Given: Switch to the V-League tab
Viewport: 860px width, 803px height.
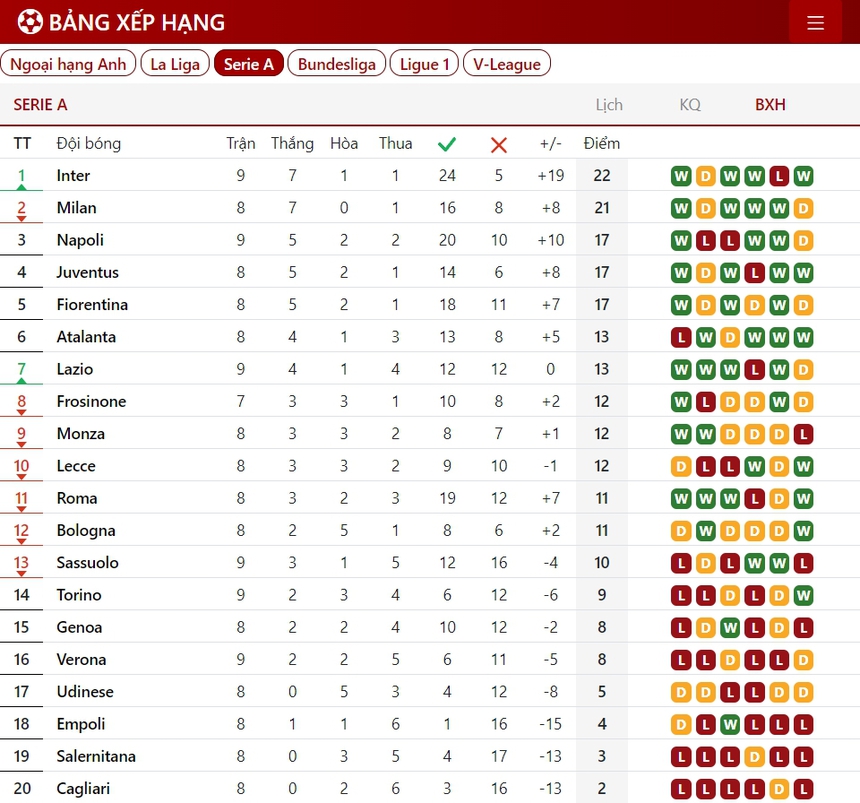Looking at the screenshot, I should 507,64.
